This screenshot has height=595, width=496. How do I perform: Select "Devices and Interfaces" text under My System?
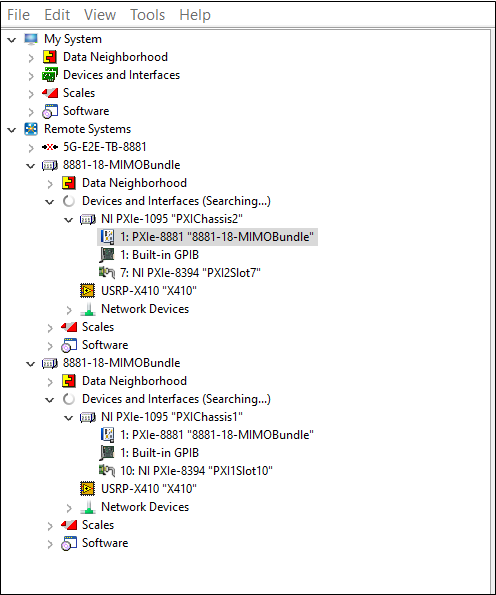121,75
